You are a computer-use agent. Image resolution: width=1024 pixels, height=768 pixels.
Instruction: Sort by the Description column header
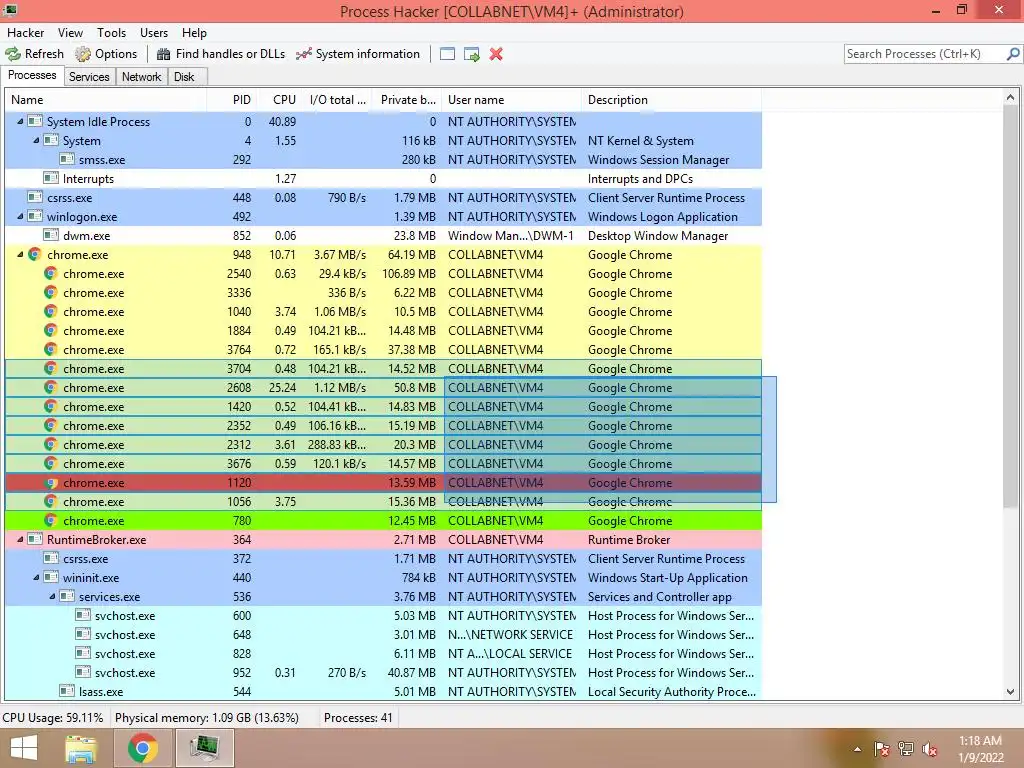(x=671, y=100)
